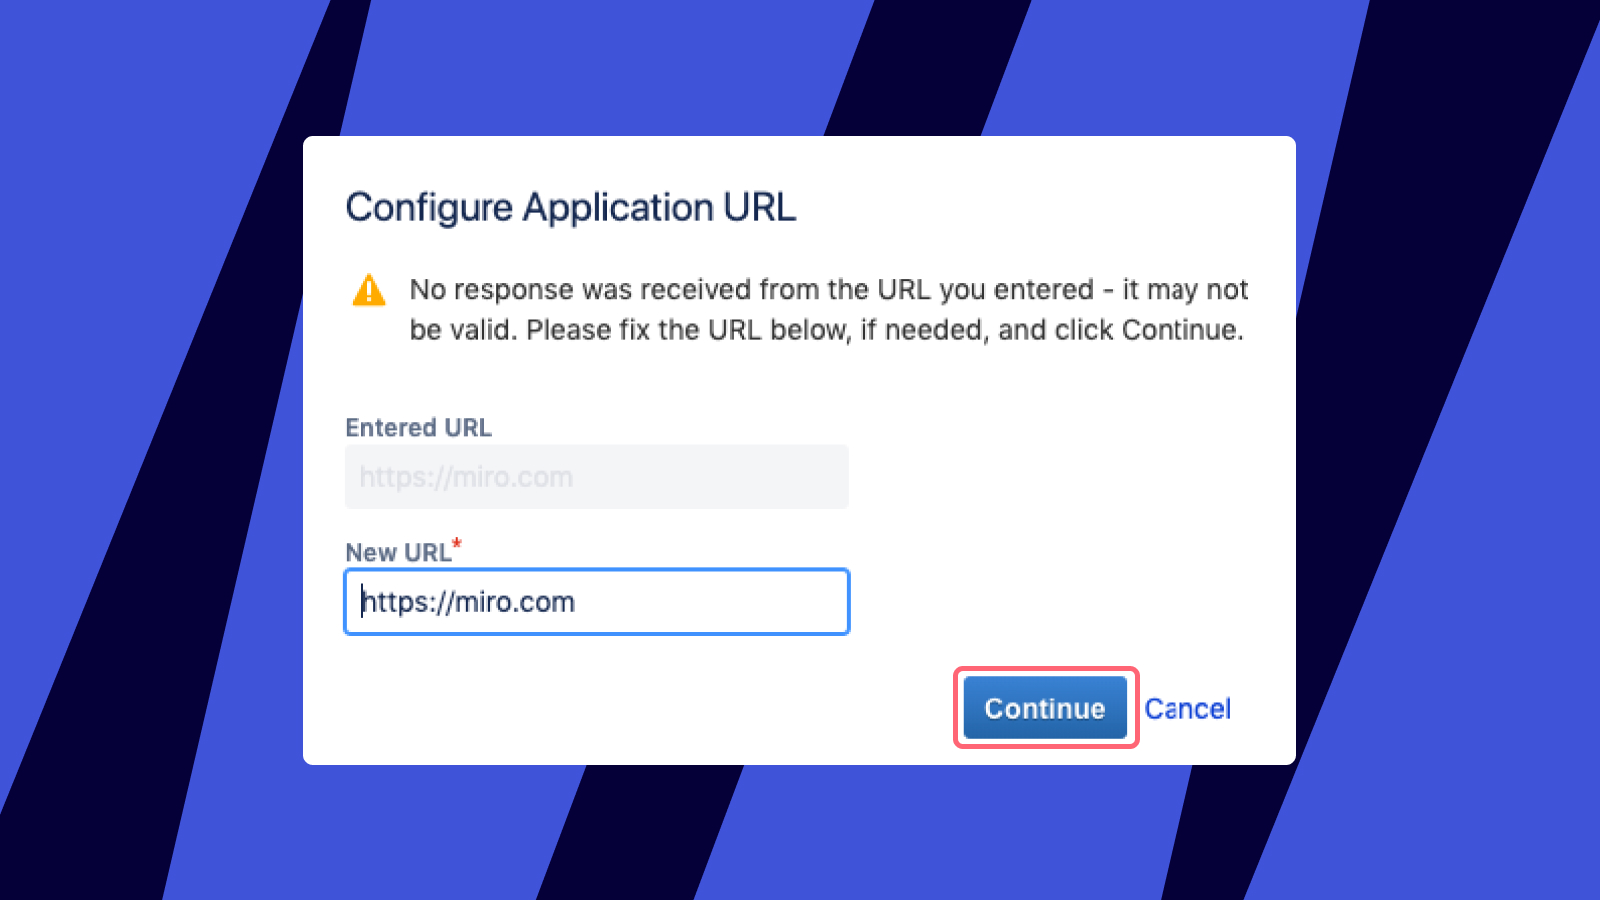Click greyed "https://miro.com" text in Entered URL
The image size is (1600, 900).
[x=466, y=477]
